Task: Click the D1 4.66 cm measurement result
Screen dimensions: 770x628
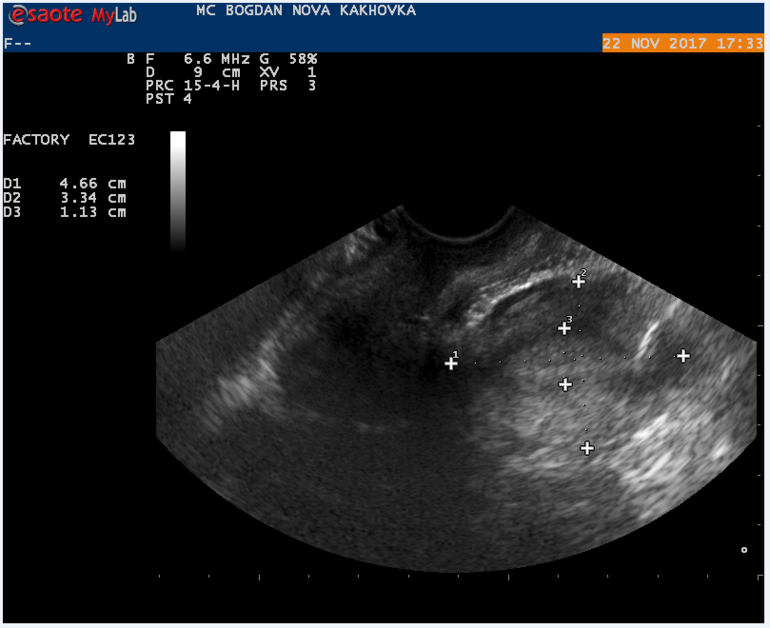Action: click(65, 184)
